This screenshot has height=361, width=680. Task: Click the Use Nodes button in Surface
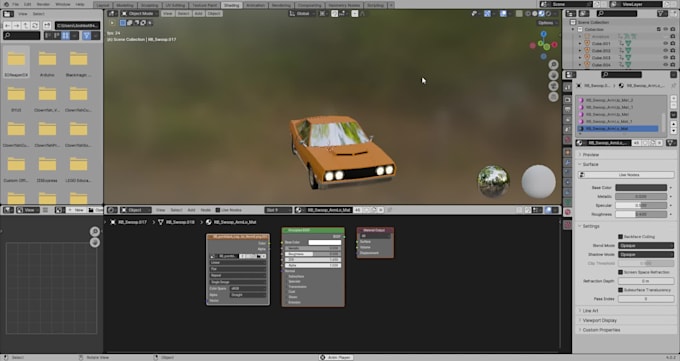coord(626,175)
